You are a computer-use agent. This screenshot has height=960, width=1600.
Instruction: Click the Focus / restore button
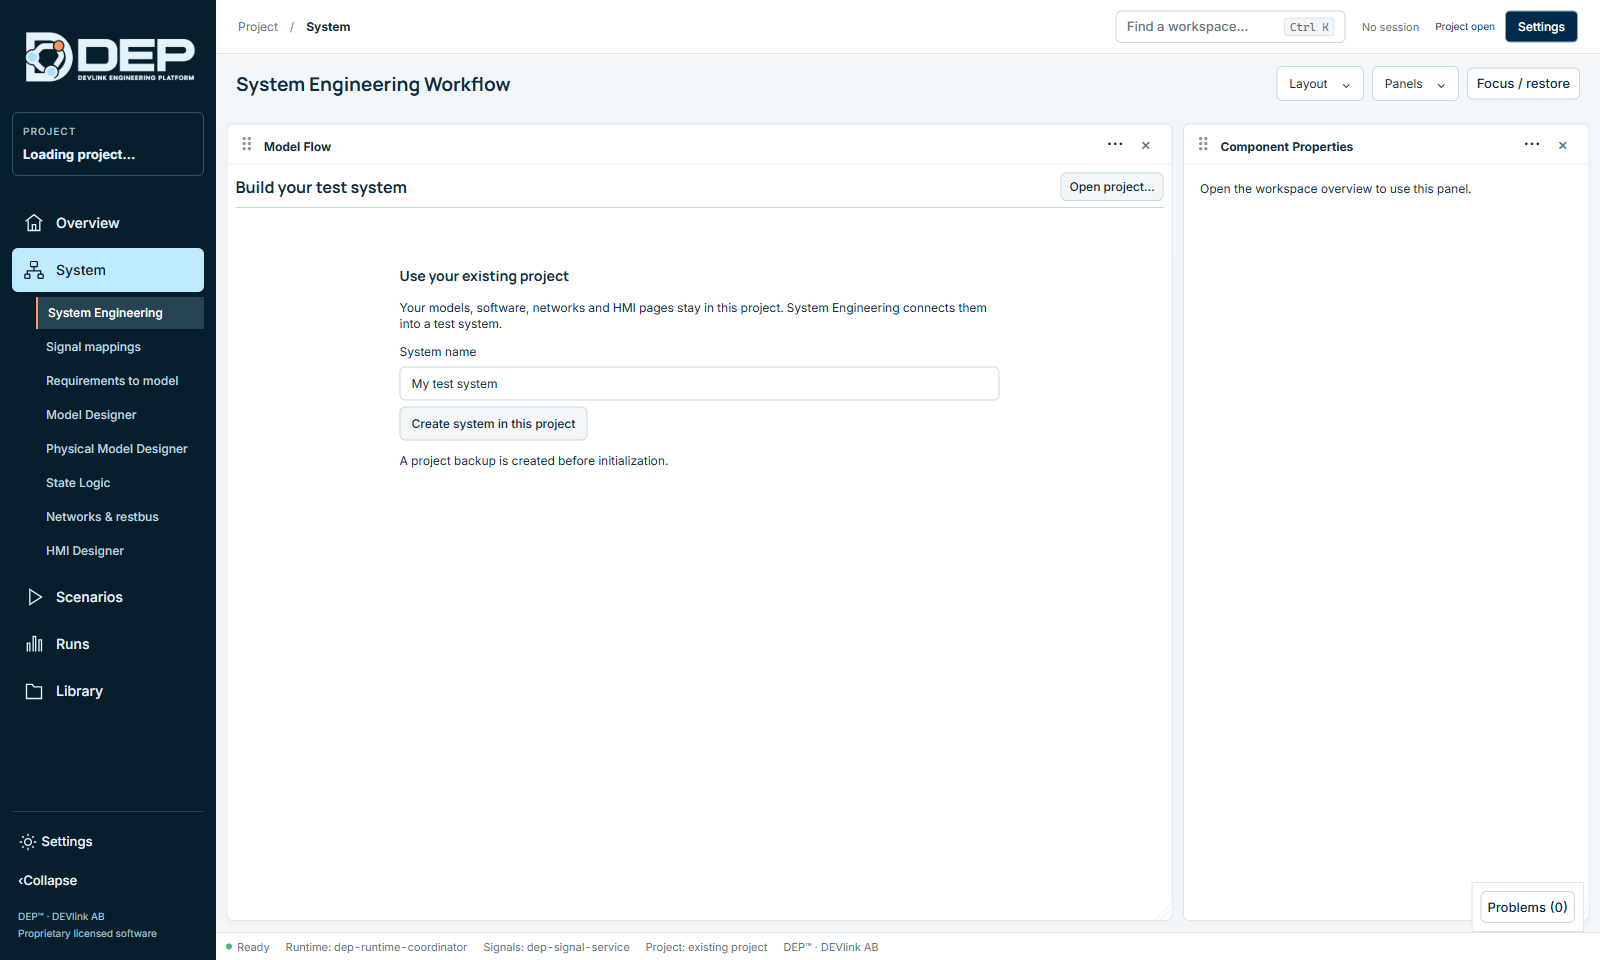point(1523,84)
